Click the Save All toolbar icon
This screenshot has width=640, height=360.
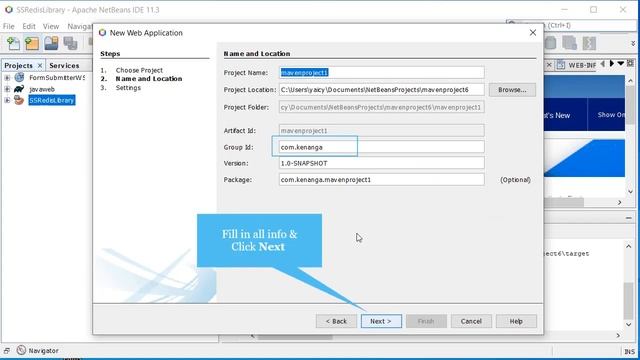(70, 43)
